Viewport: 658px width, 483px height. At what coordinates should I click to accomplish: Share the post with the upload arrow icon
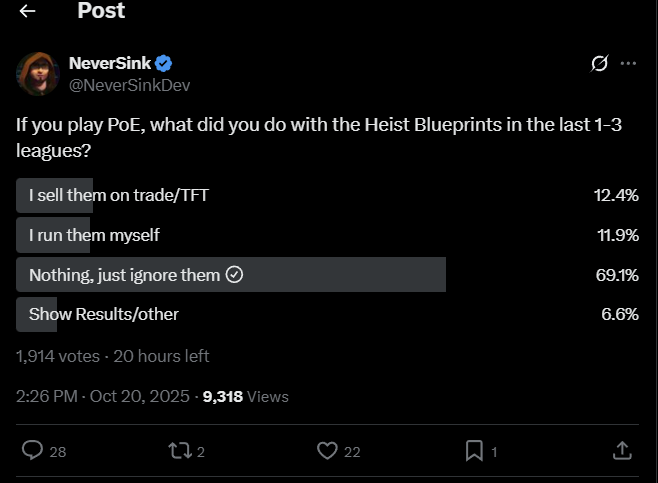[621, 451]
